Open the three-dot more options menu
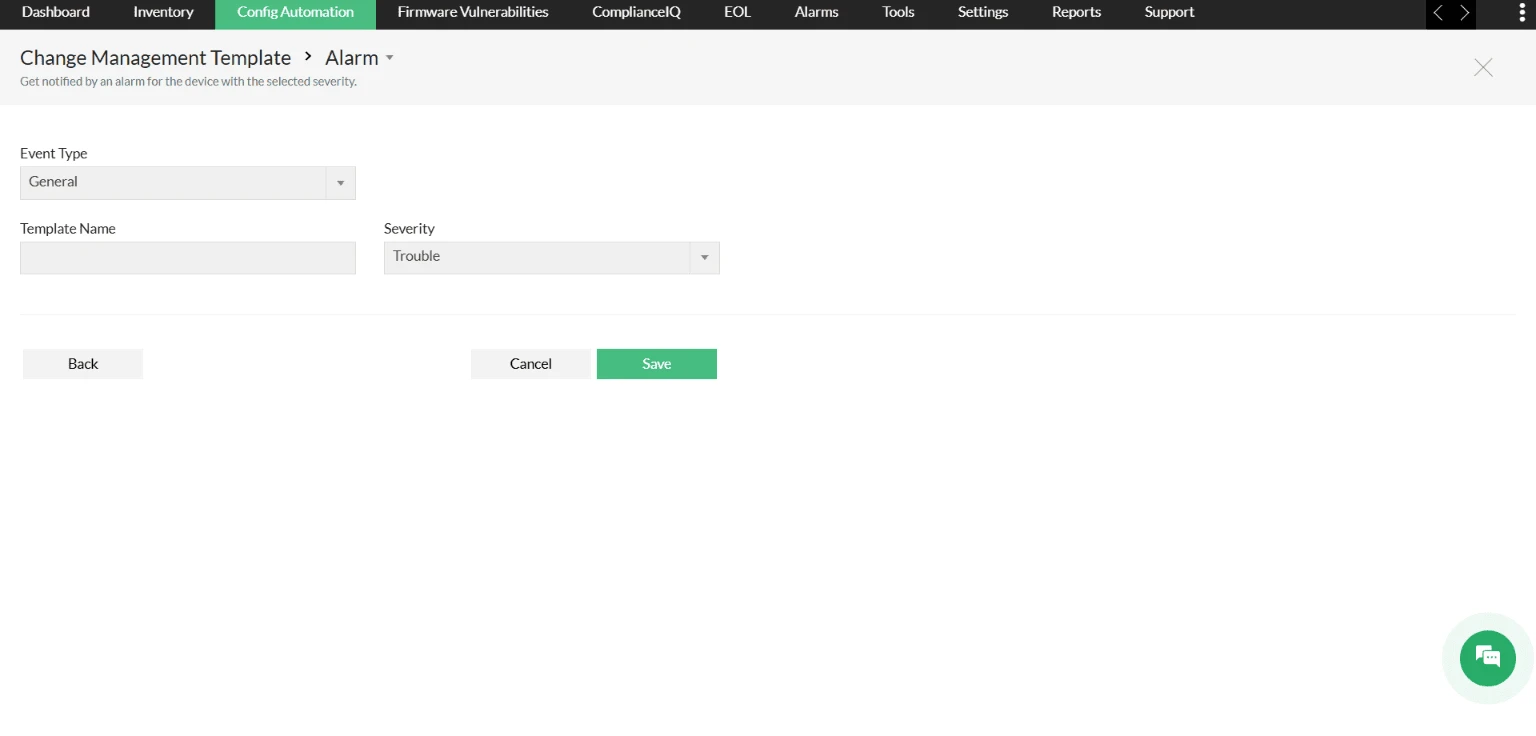The height and width of the screenshot is (736, 1536). click(x=1522, y=13)
